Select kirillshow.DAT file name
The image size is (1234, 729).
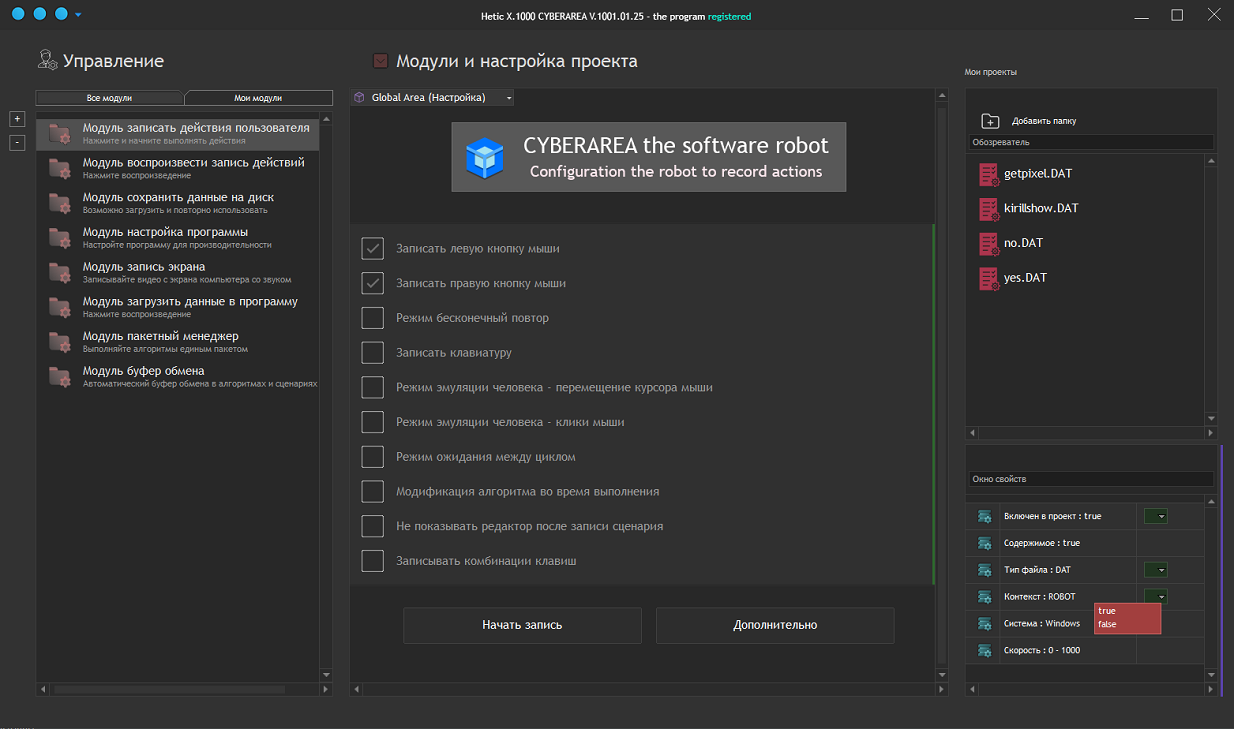[1041, 208]
